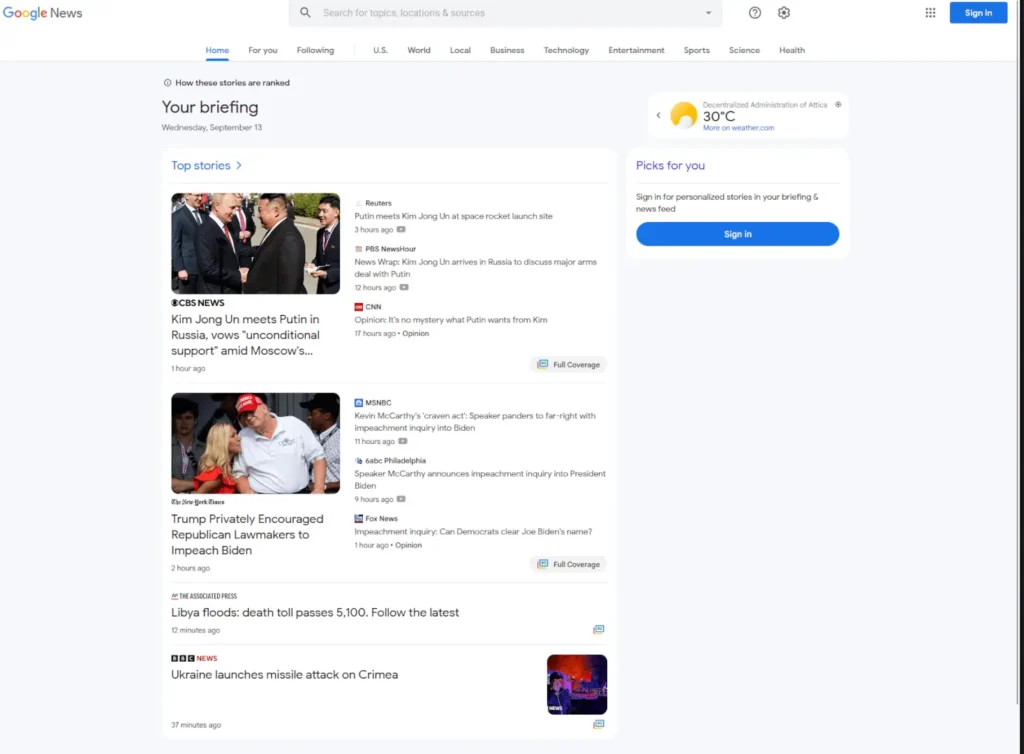Image resolution: width=1024 pixels, height=754 pixels.
Task: Open Speaker McCarthy announces impeachment inquiry story
Action: (x=480, y=480)
